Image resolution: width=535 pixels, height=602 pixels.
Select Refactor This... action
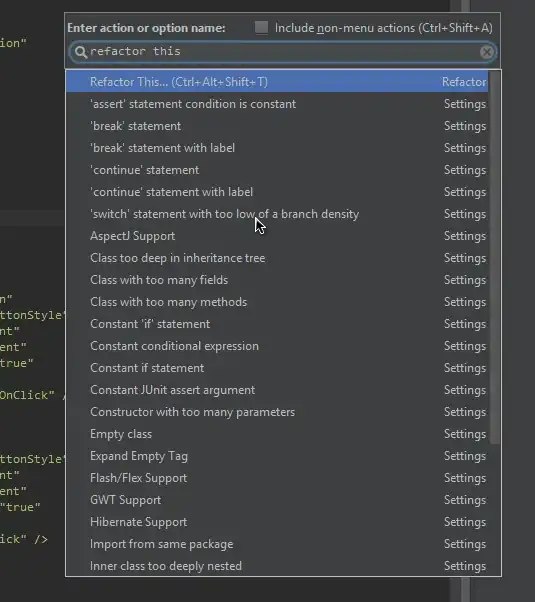[277, 81]
